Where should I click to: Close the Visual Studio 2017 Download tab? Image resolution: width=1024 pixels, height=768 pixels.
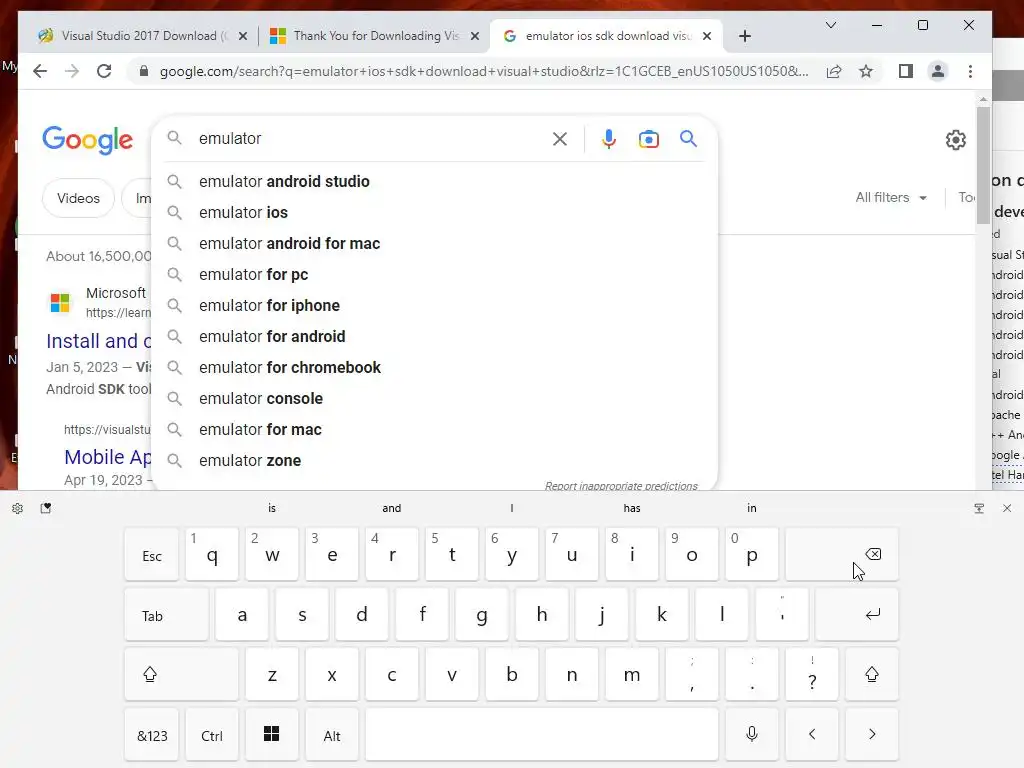point(242,36)
